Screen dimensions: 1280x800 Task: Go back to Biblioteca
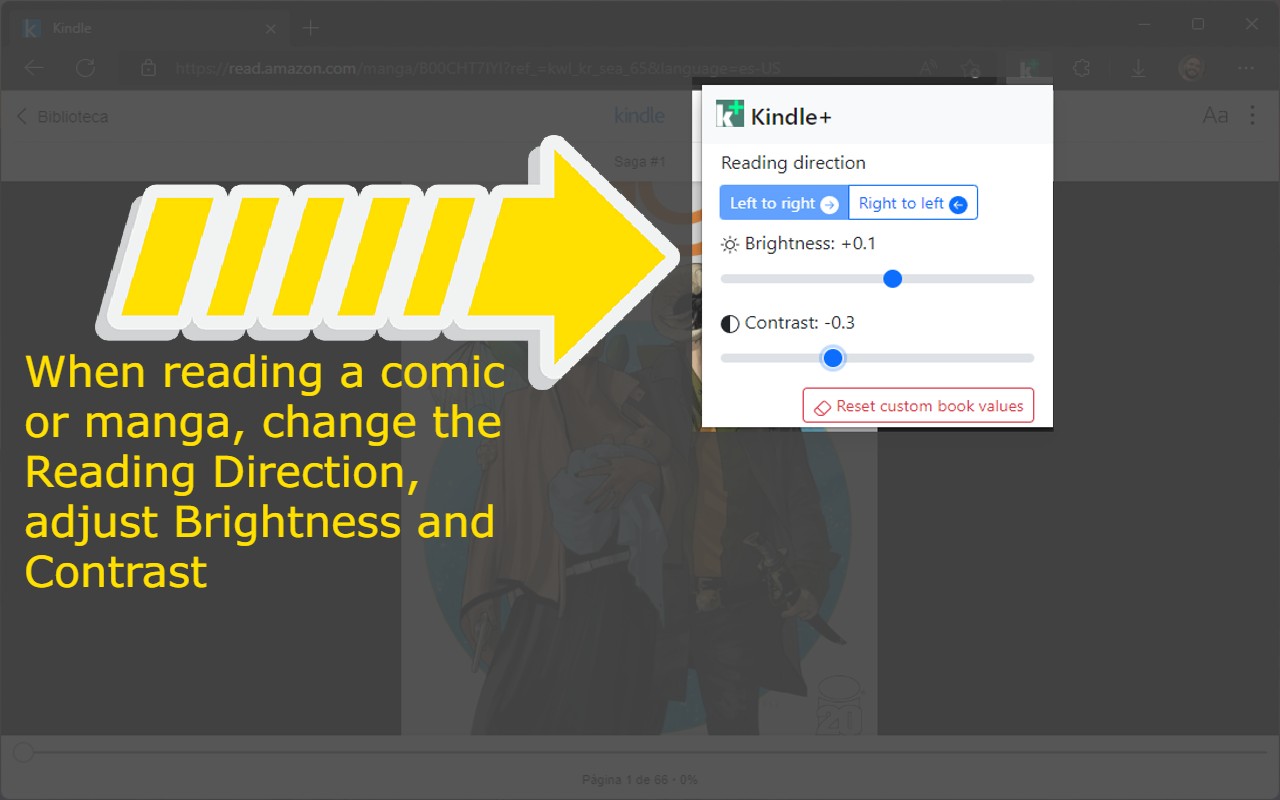coord(62,116)
